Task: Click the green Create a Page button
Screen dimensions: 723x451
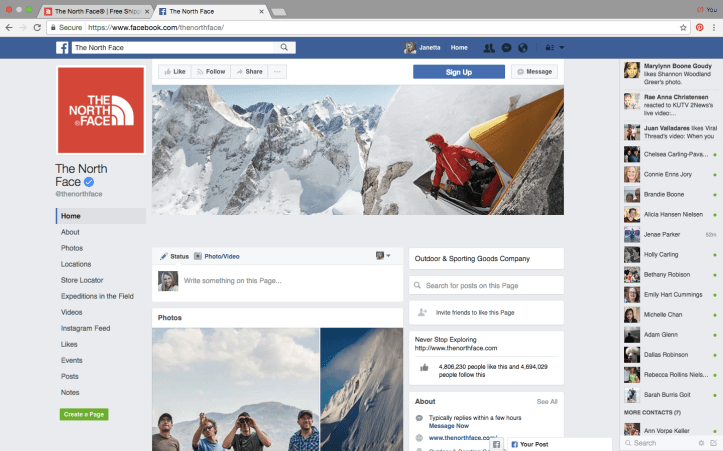Action: (x=84, y=414)
